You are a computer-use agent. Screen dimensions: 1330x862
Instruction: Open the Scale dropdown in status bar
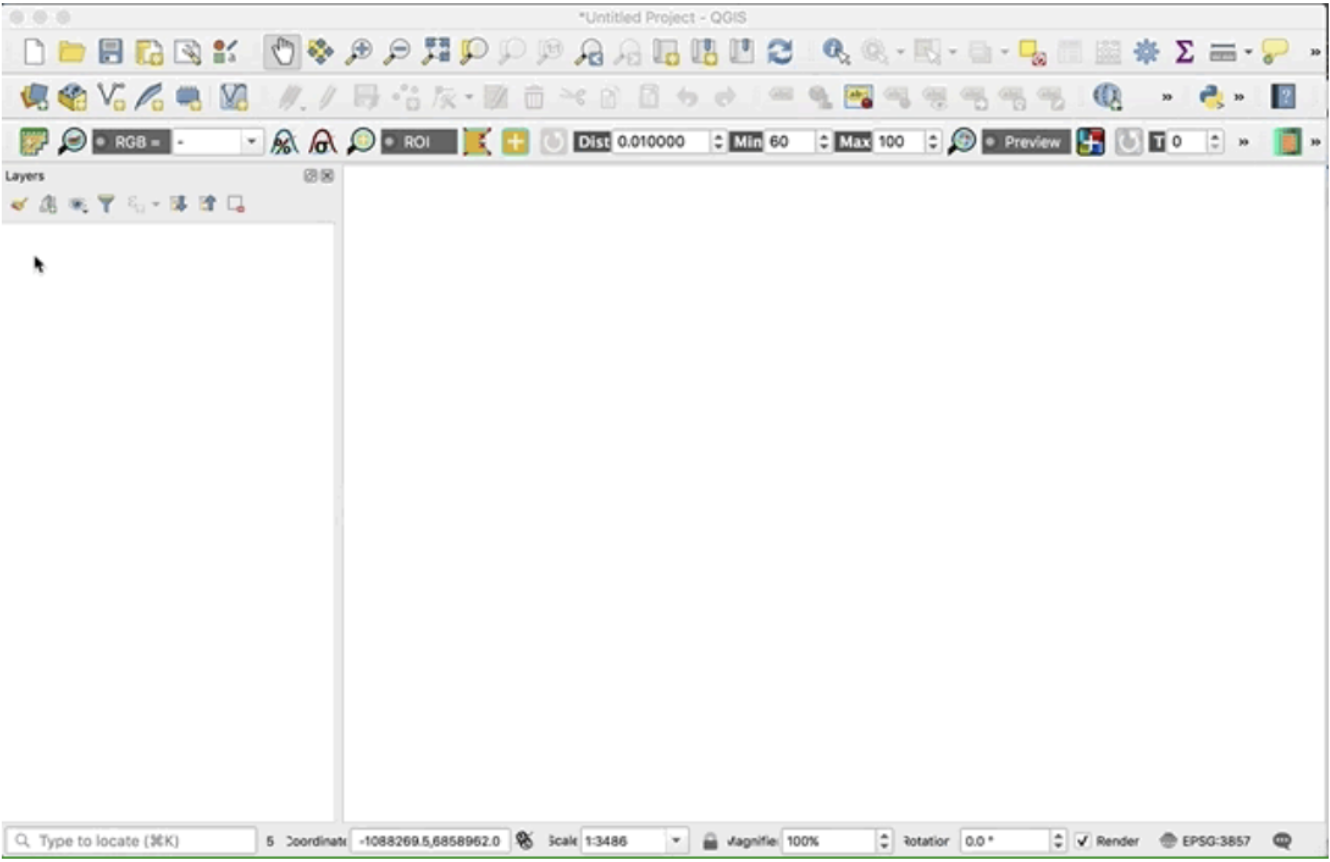coord(677,841)
